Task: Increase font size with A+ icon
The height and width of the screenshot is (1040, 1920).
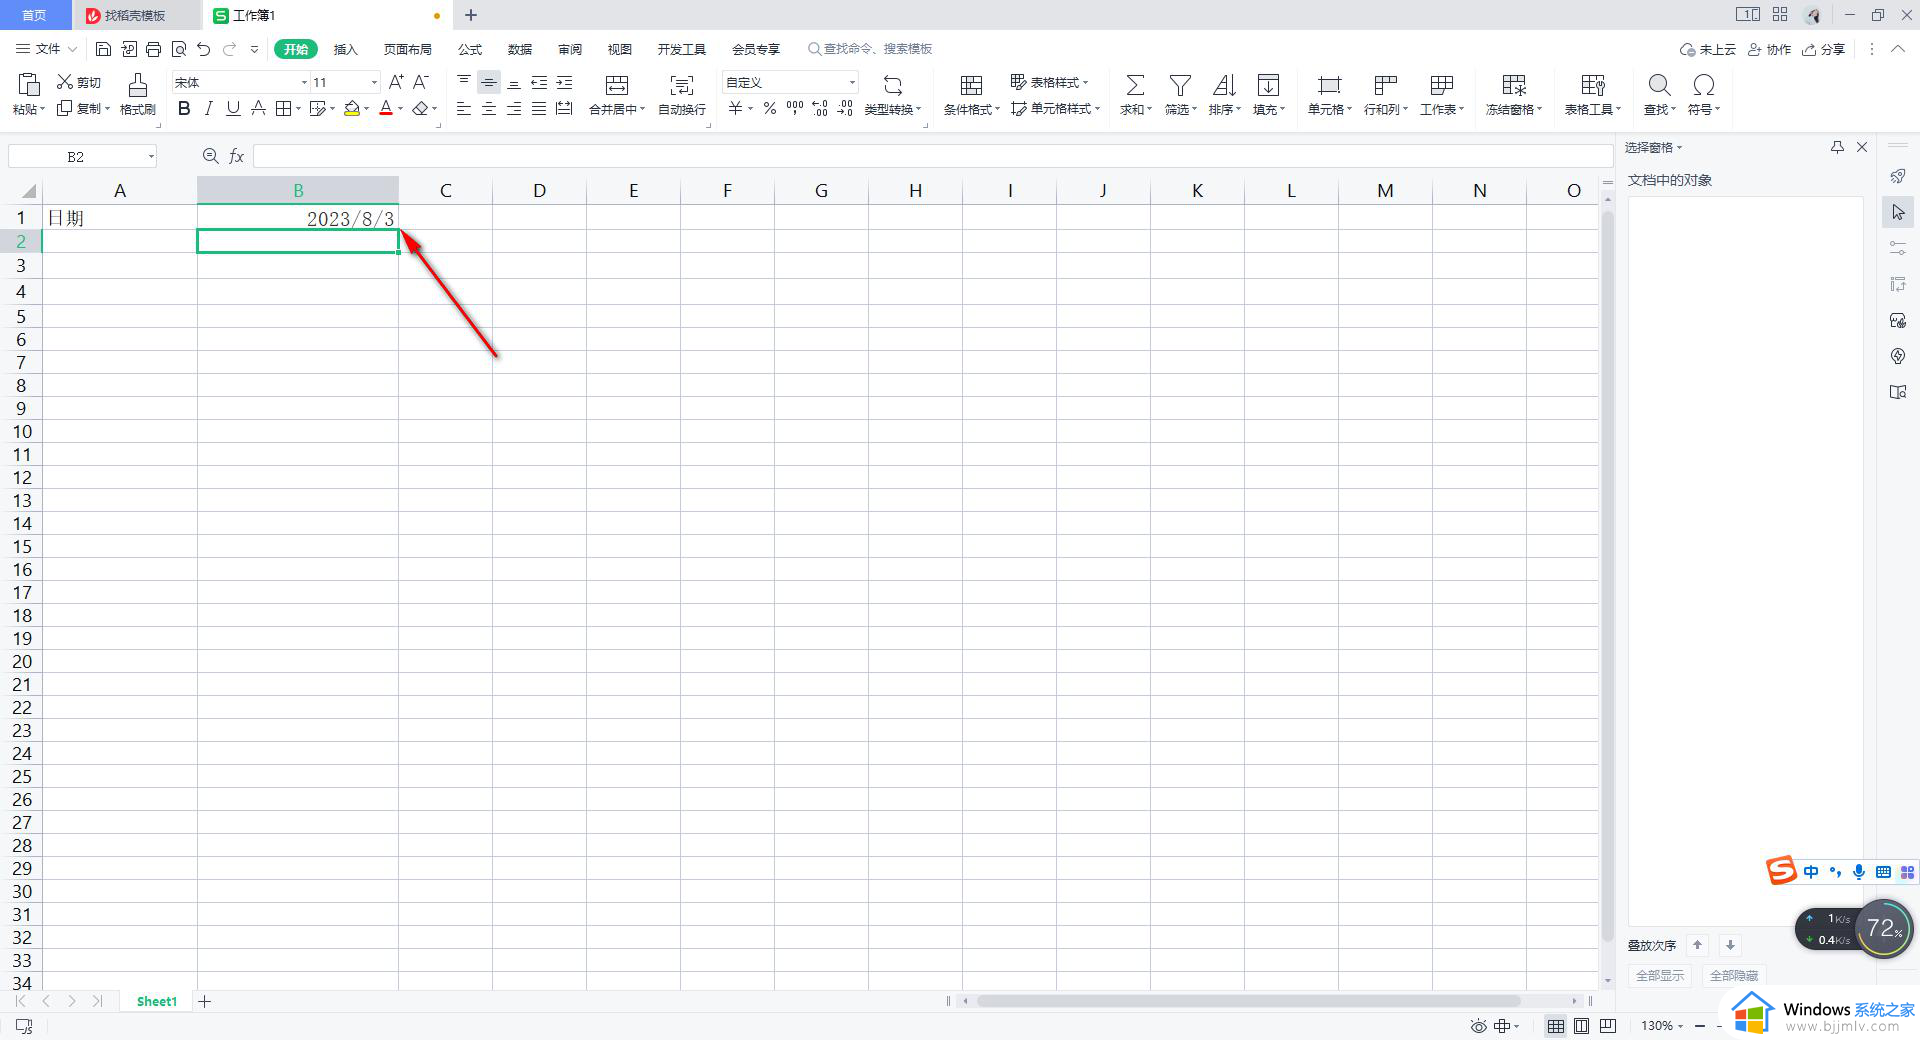Action: point(396,82)
